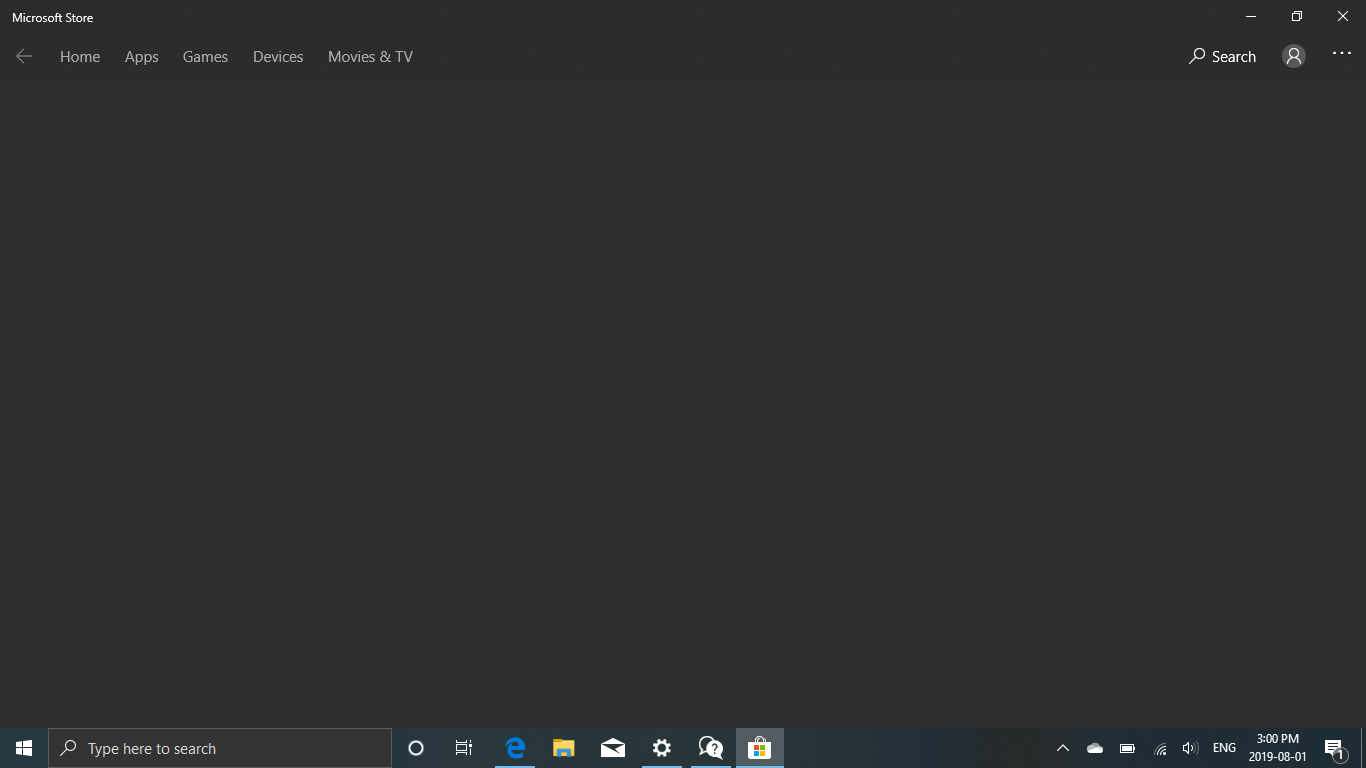
Task: Click the ENG input language indicator
Action: coord(1224,748)
